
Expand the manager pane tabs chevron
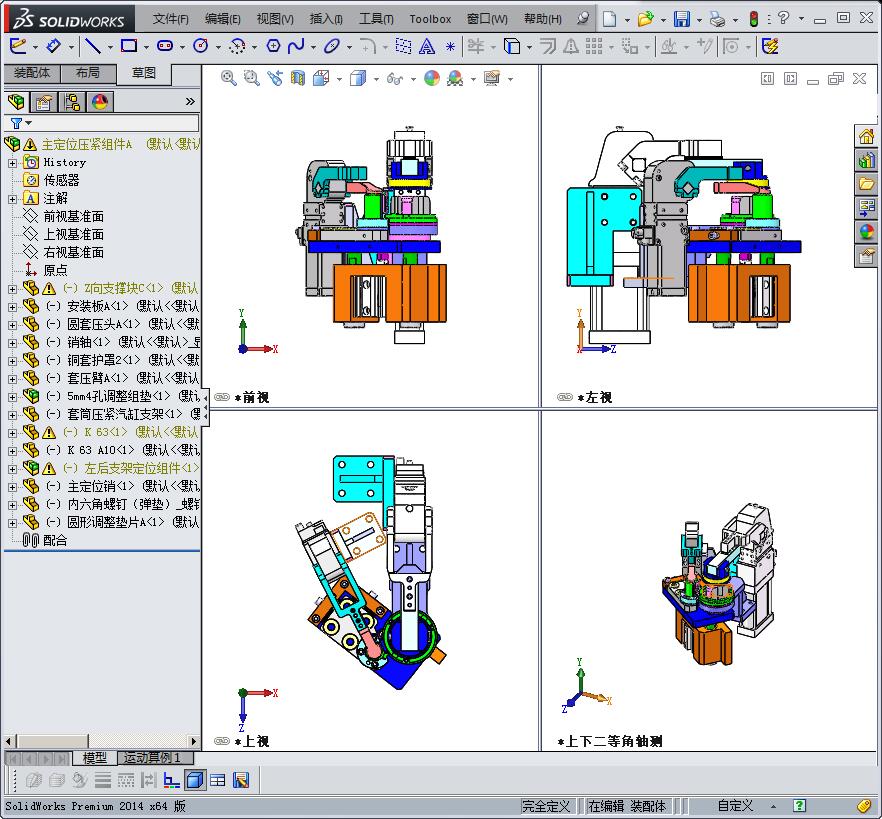point(190,101)
